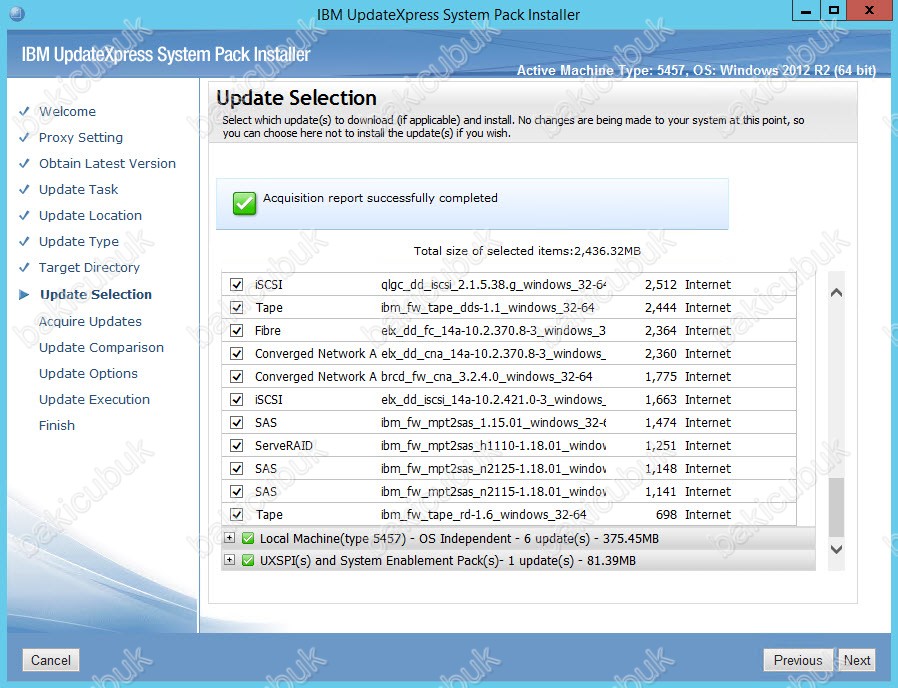
Task: Select the Update Type step
Action: coord(79,242)
